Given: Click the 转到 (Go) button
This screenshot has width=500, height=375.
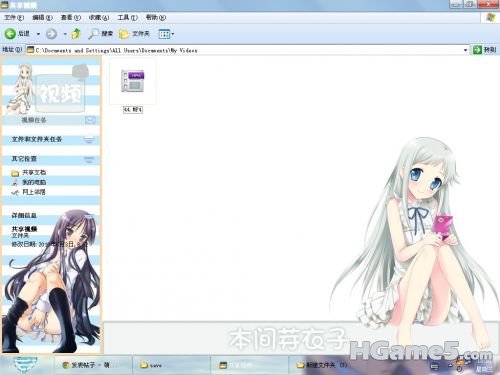Looking at the screenshot, I should point(484,50).
